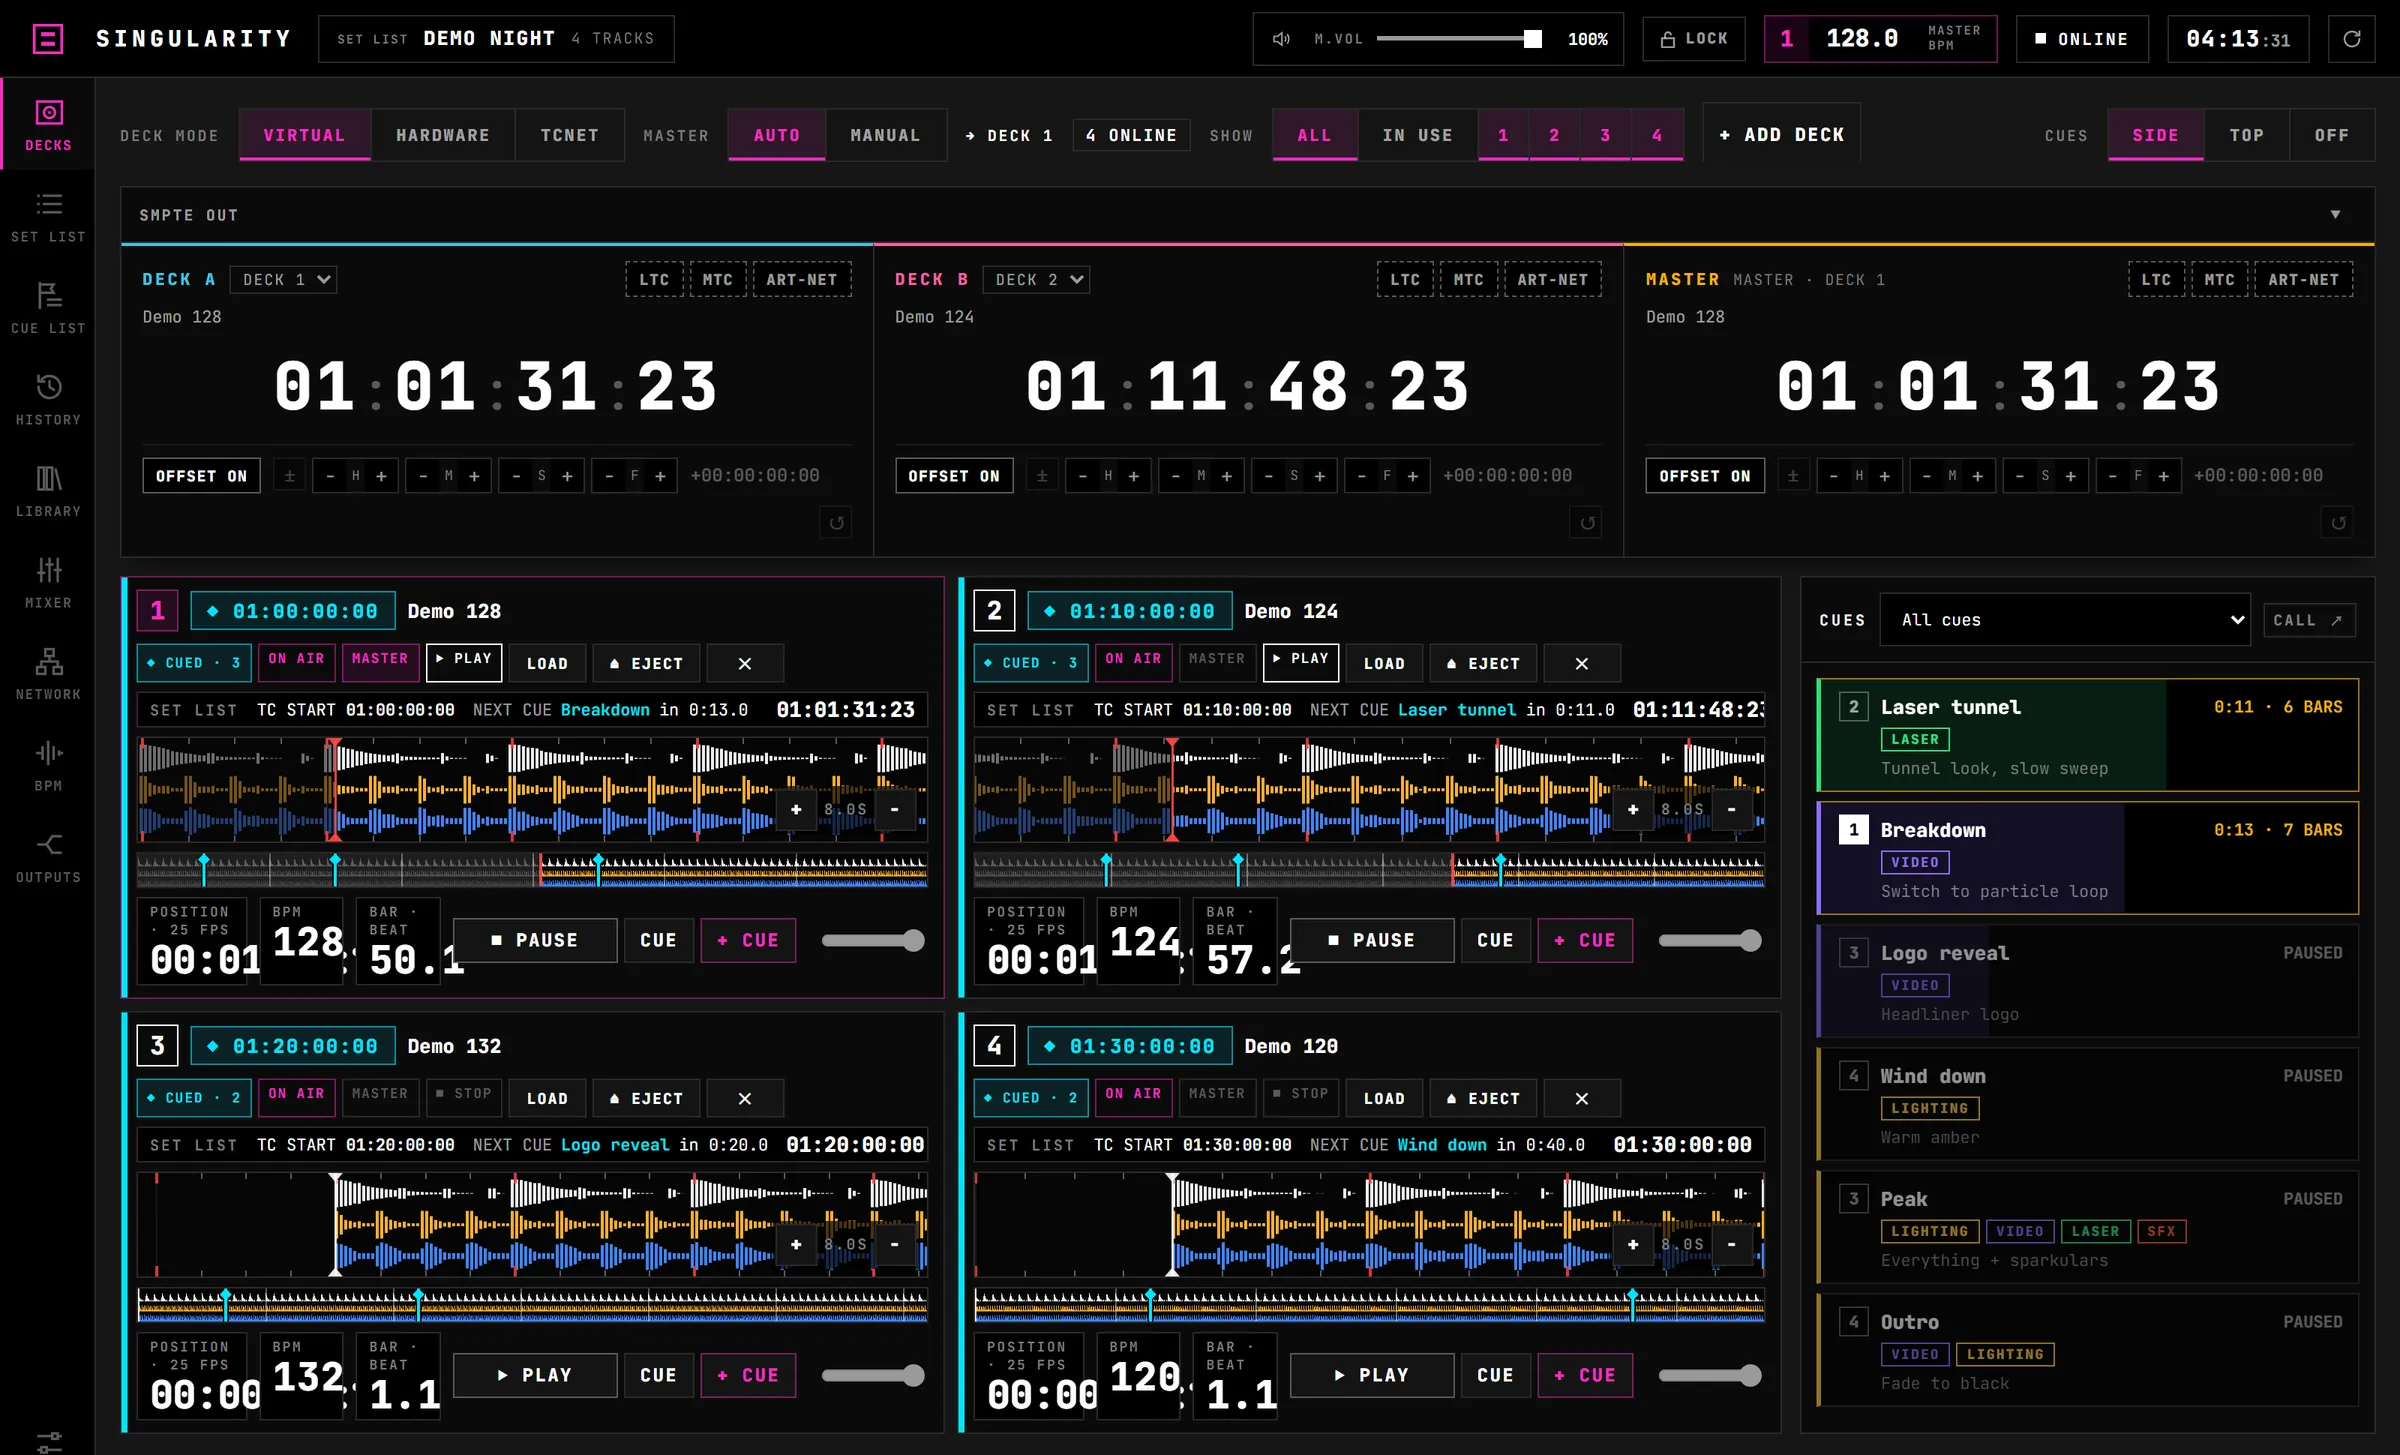The width and height of the screenshot is (2400, 1455).
Task: Open the Decks sidebar panel
Action: tap(48, 125)
